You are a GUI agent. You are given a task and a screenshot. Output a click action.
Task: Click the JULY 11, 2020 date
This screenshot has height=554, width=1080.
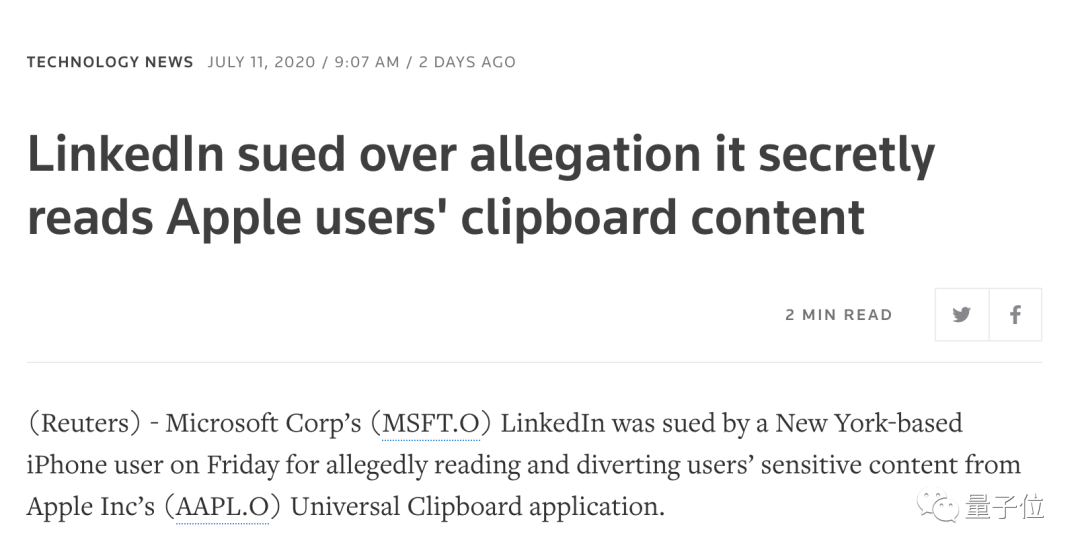tap(261, 62)
